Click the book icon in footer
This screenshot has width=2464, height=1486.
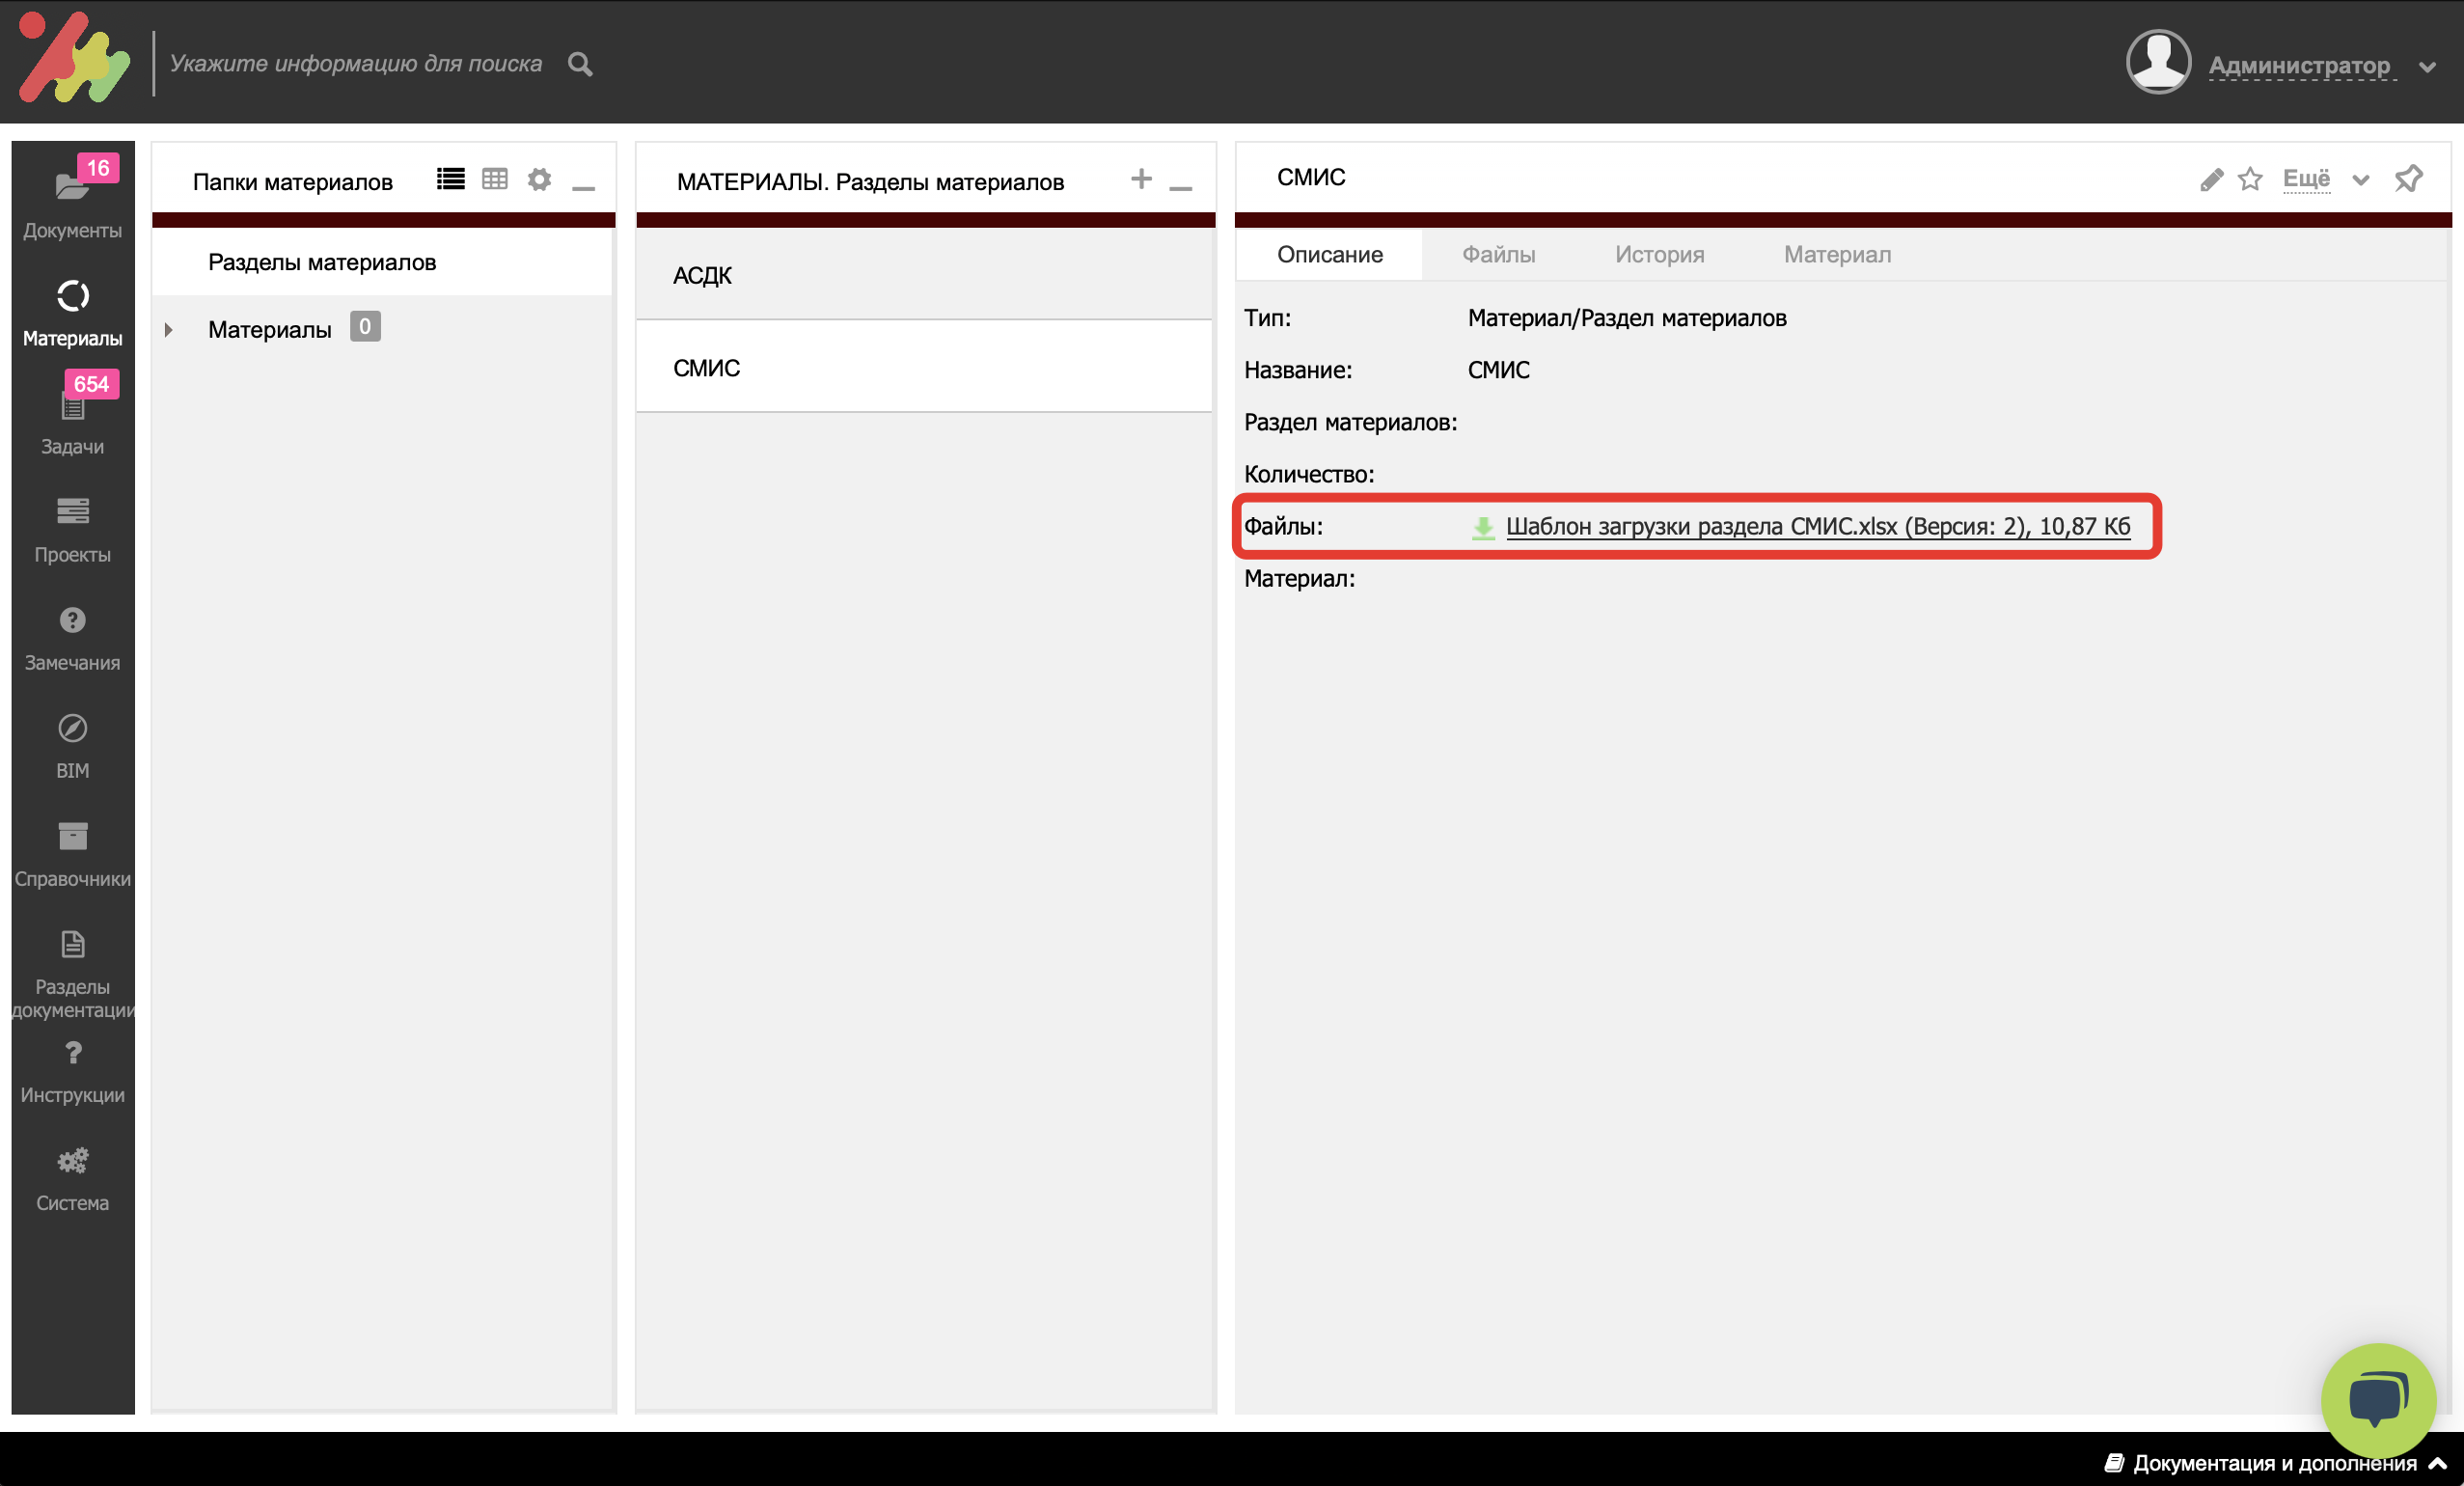[x=2114, y=1462]
